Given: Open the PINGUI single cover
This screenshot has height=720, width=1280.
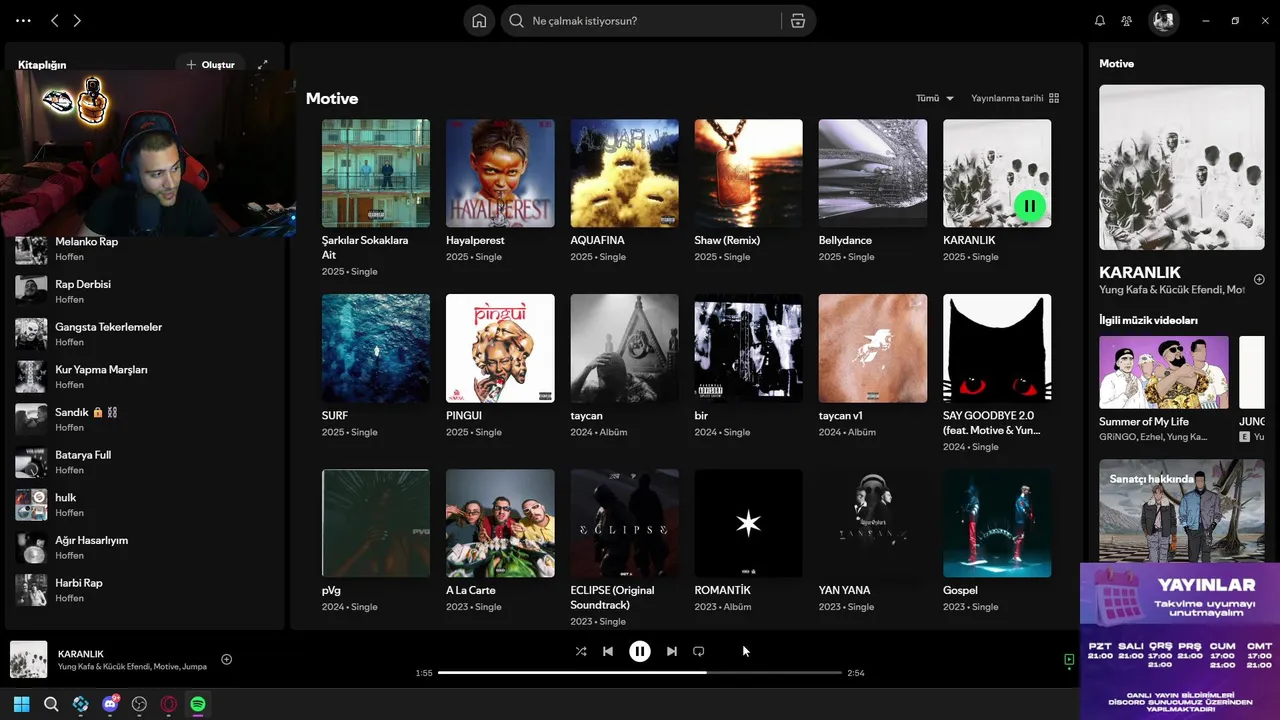Looking at the screenshot, I should (500, 348).
